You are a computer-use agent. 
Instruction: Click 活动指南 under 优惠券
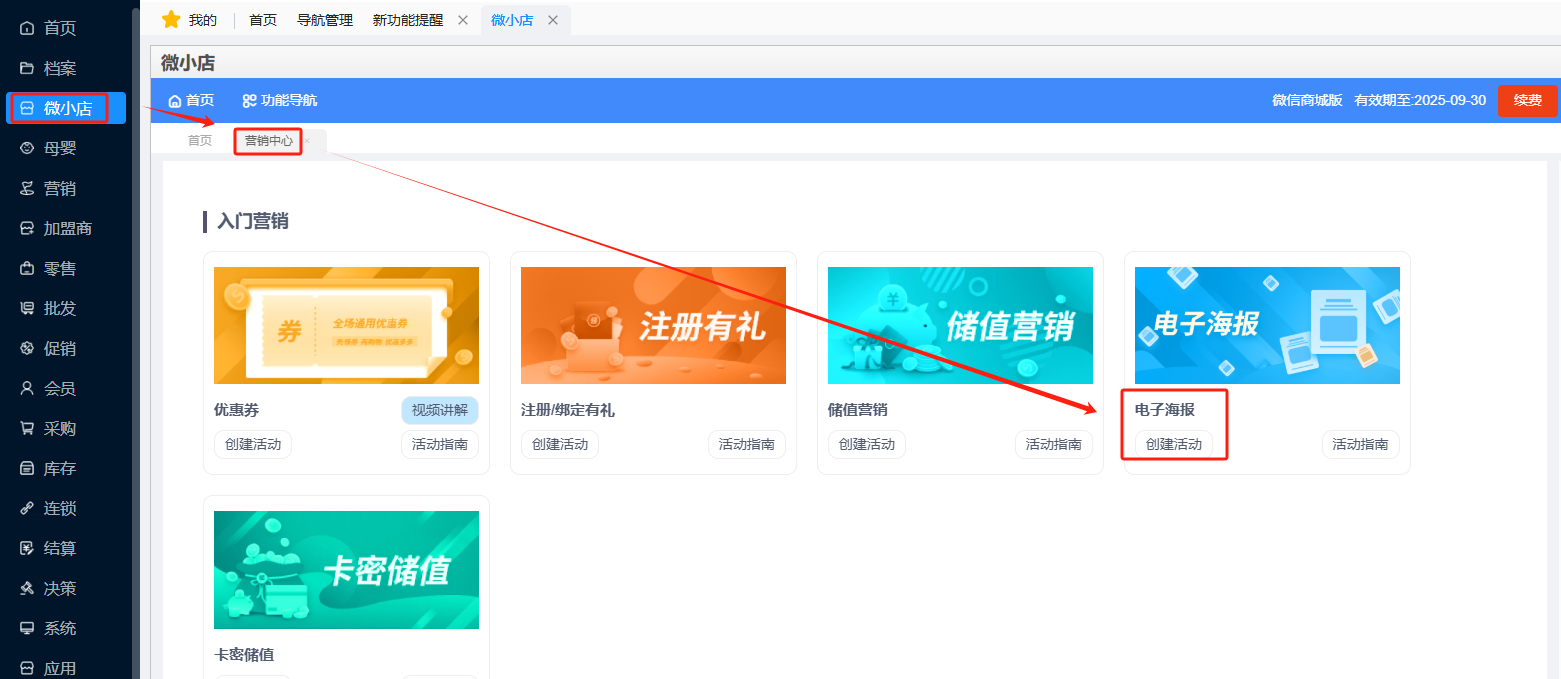tap(440, 444)
